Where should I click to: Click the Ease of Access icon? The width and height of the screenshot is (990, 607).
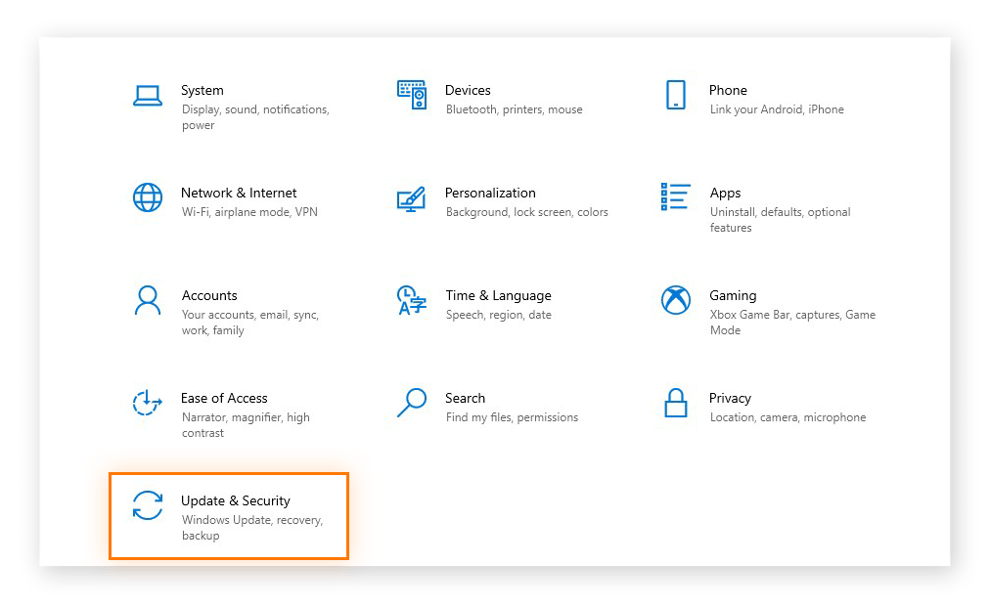(147, 403)
